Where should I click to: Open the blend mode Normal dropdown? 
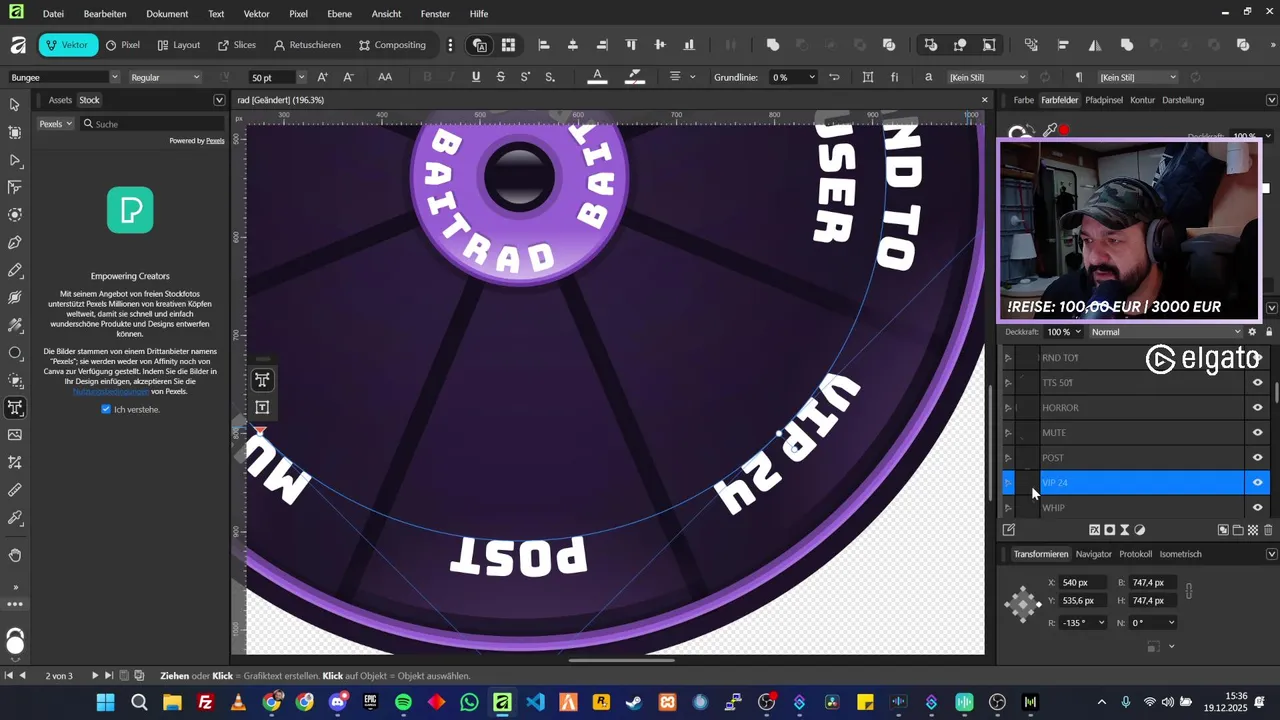pos(1165,332)
